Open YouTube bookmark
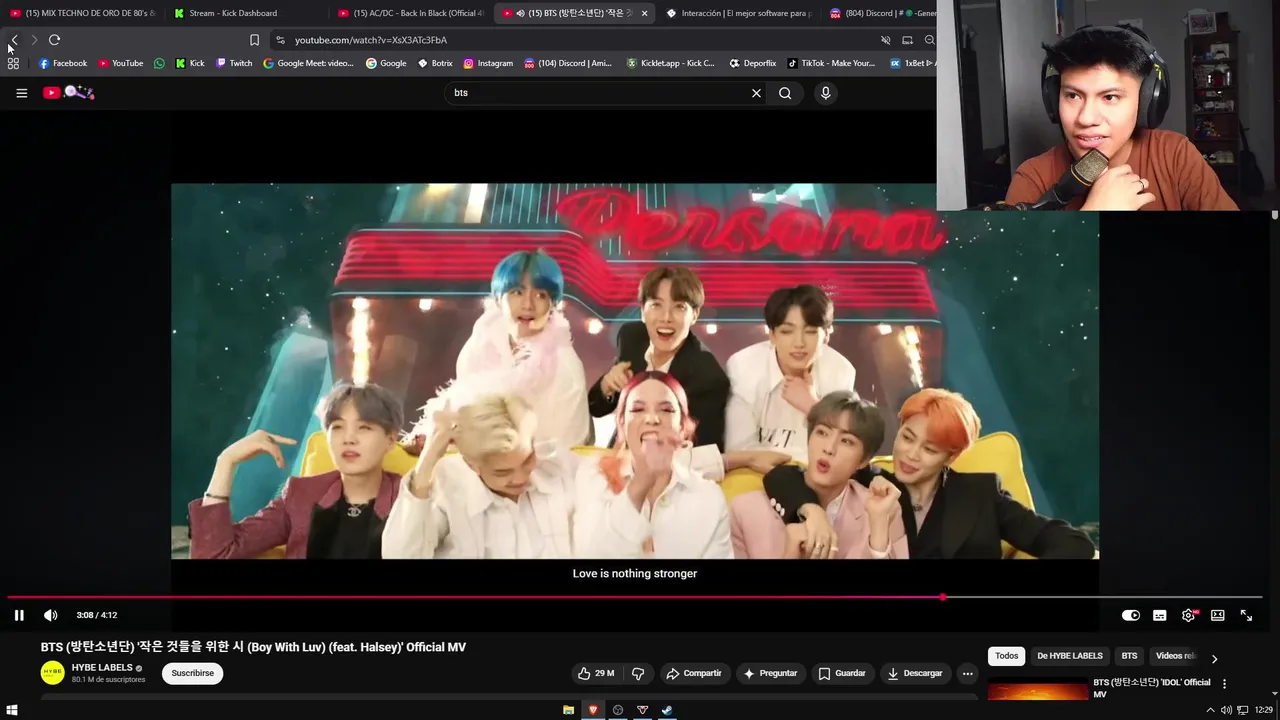The height and width of the screenshot is (720, 1280). tap(121, 63)
